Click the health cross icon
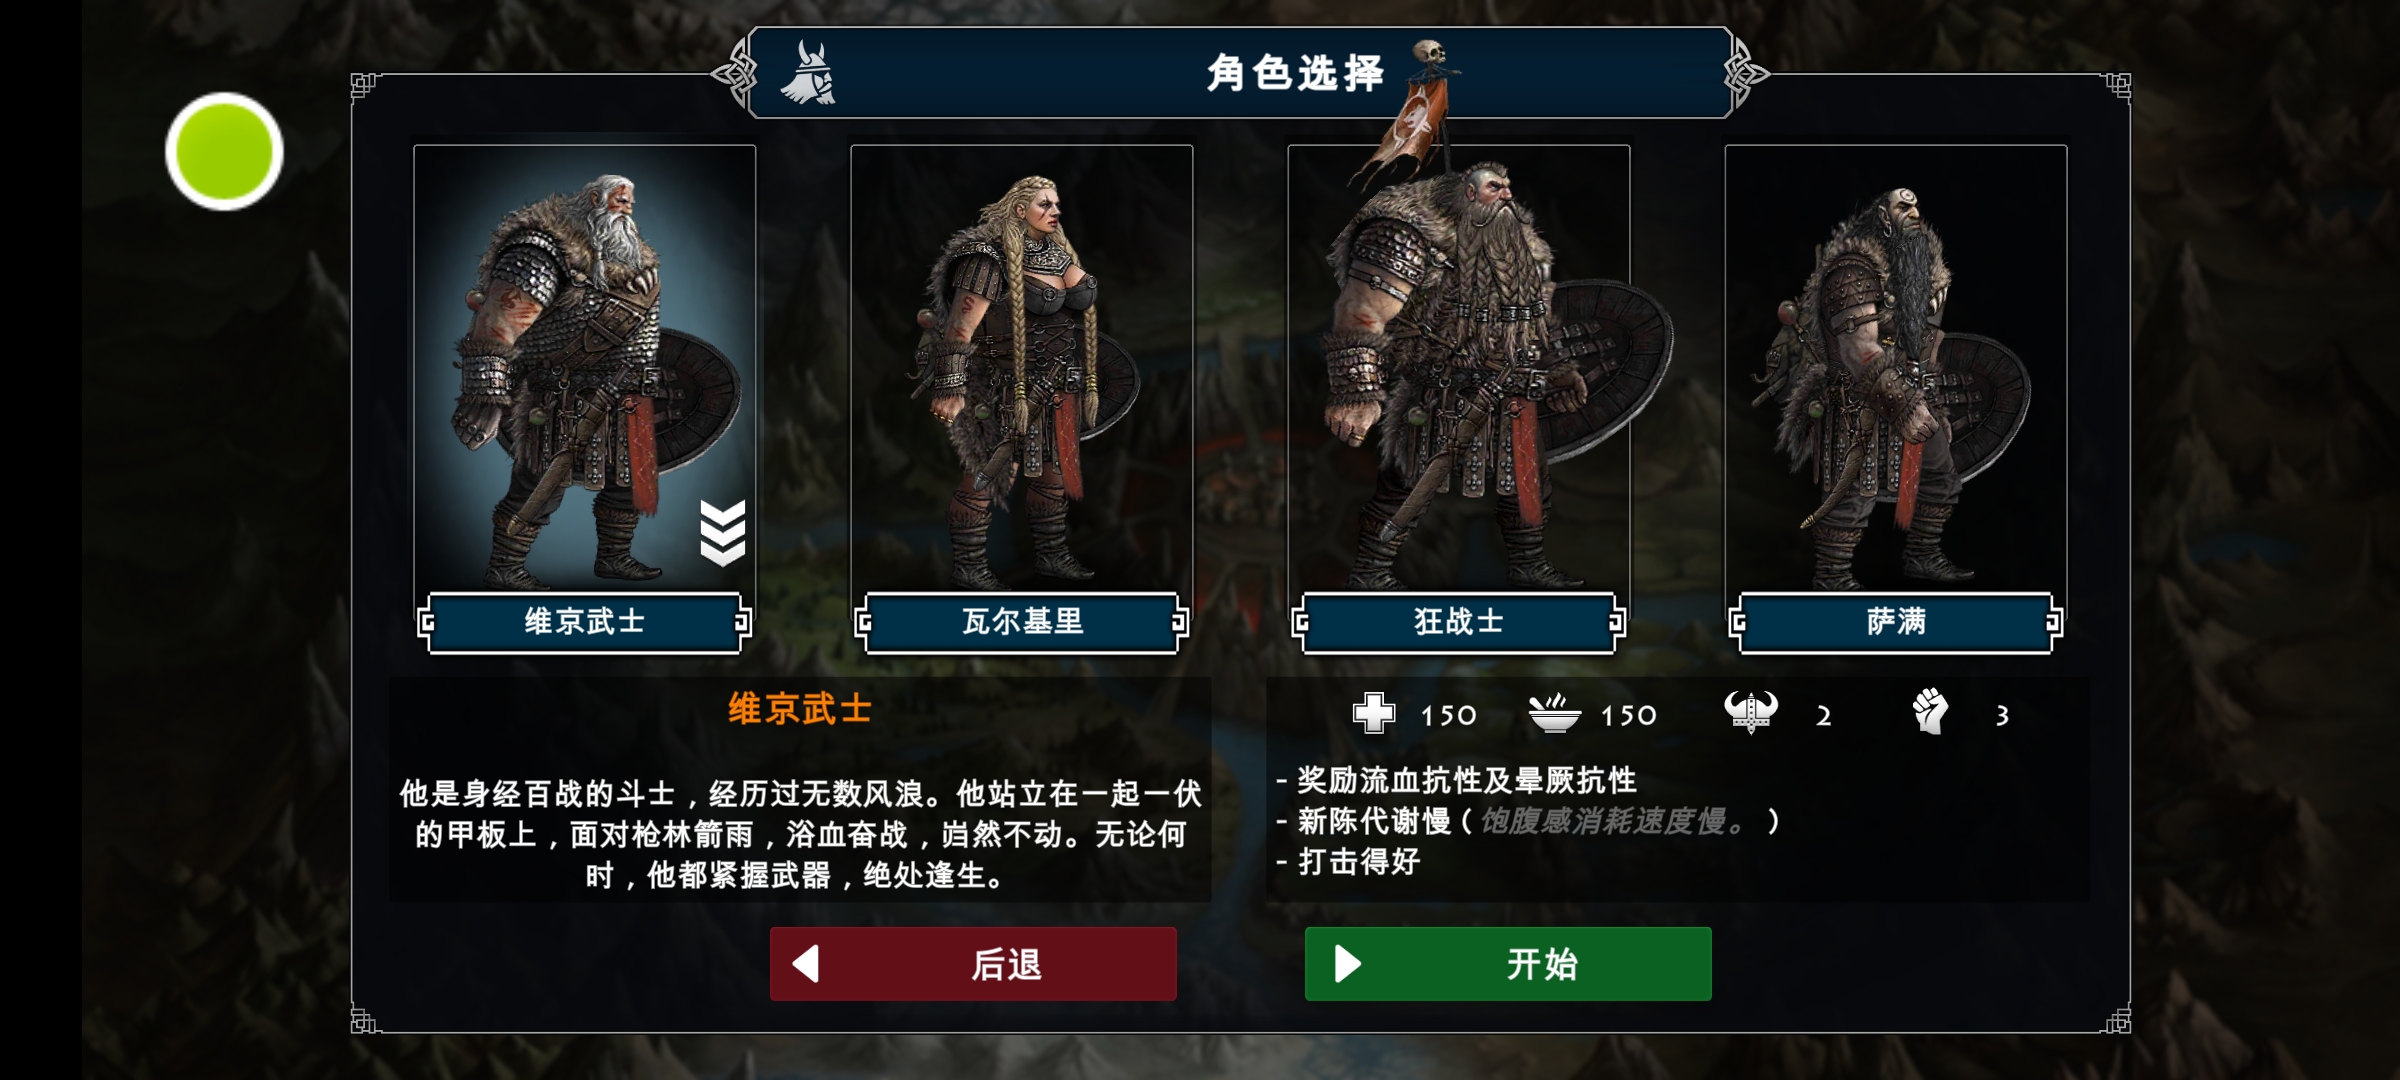This screenshot has height=1080, width=2400. point(1374,714)
